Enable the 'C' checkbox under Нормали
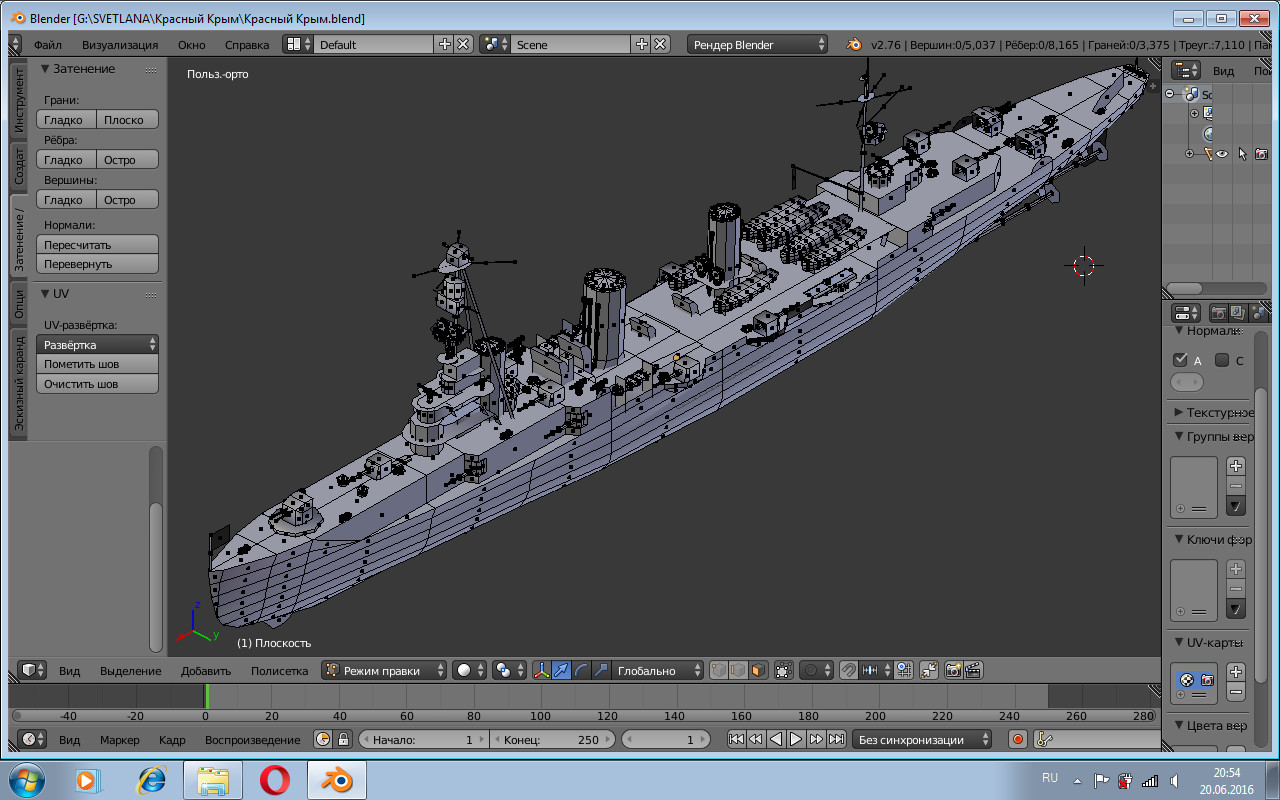 1222,360
